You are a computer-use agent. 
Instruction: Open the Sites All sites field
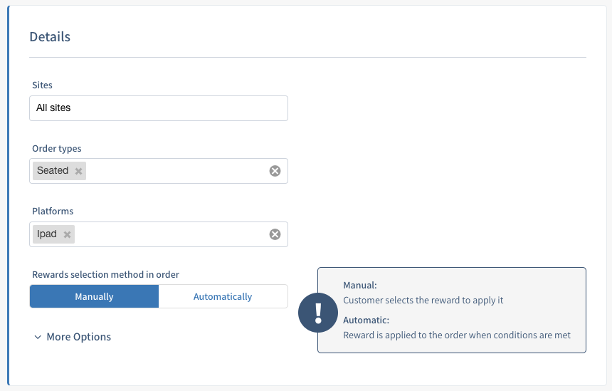click(158, 108)
